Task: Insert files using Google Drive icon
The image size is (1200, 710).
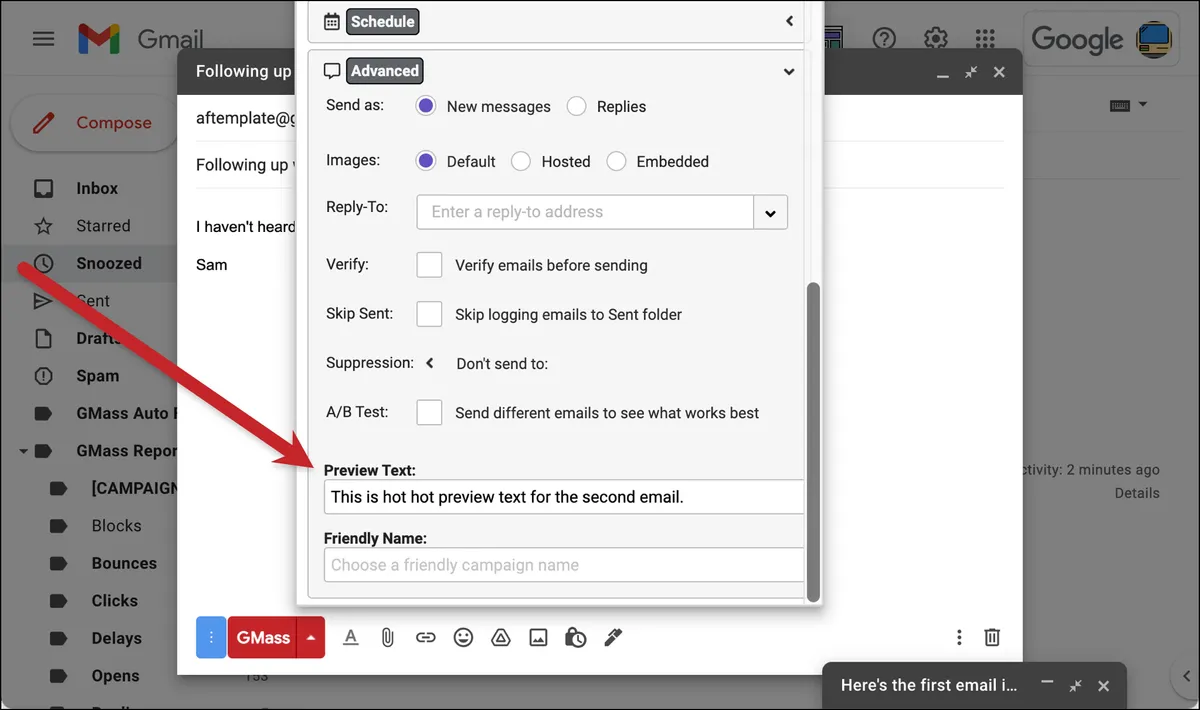Action: [501, 637]
